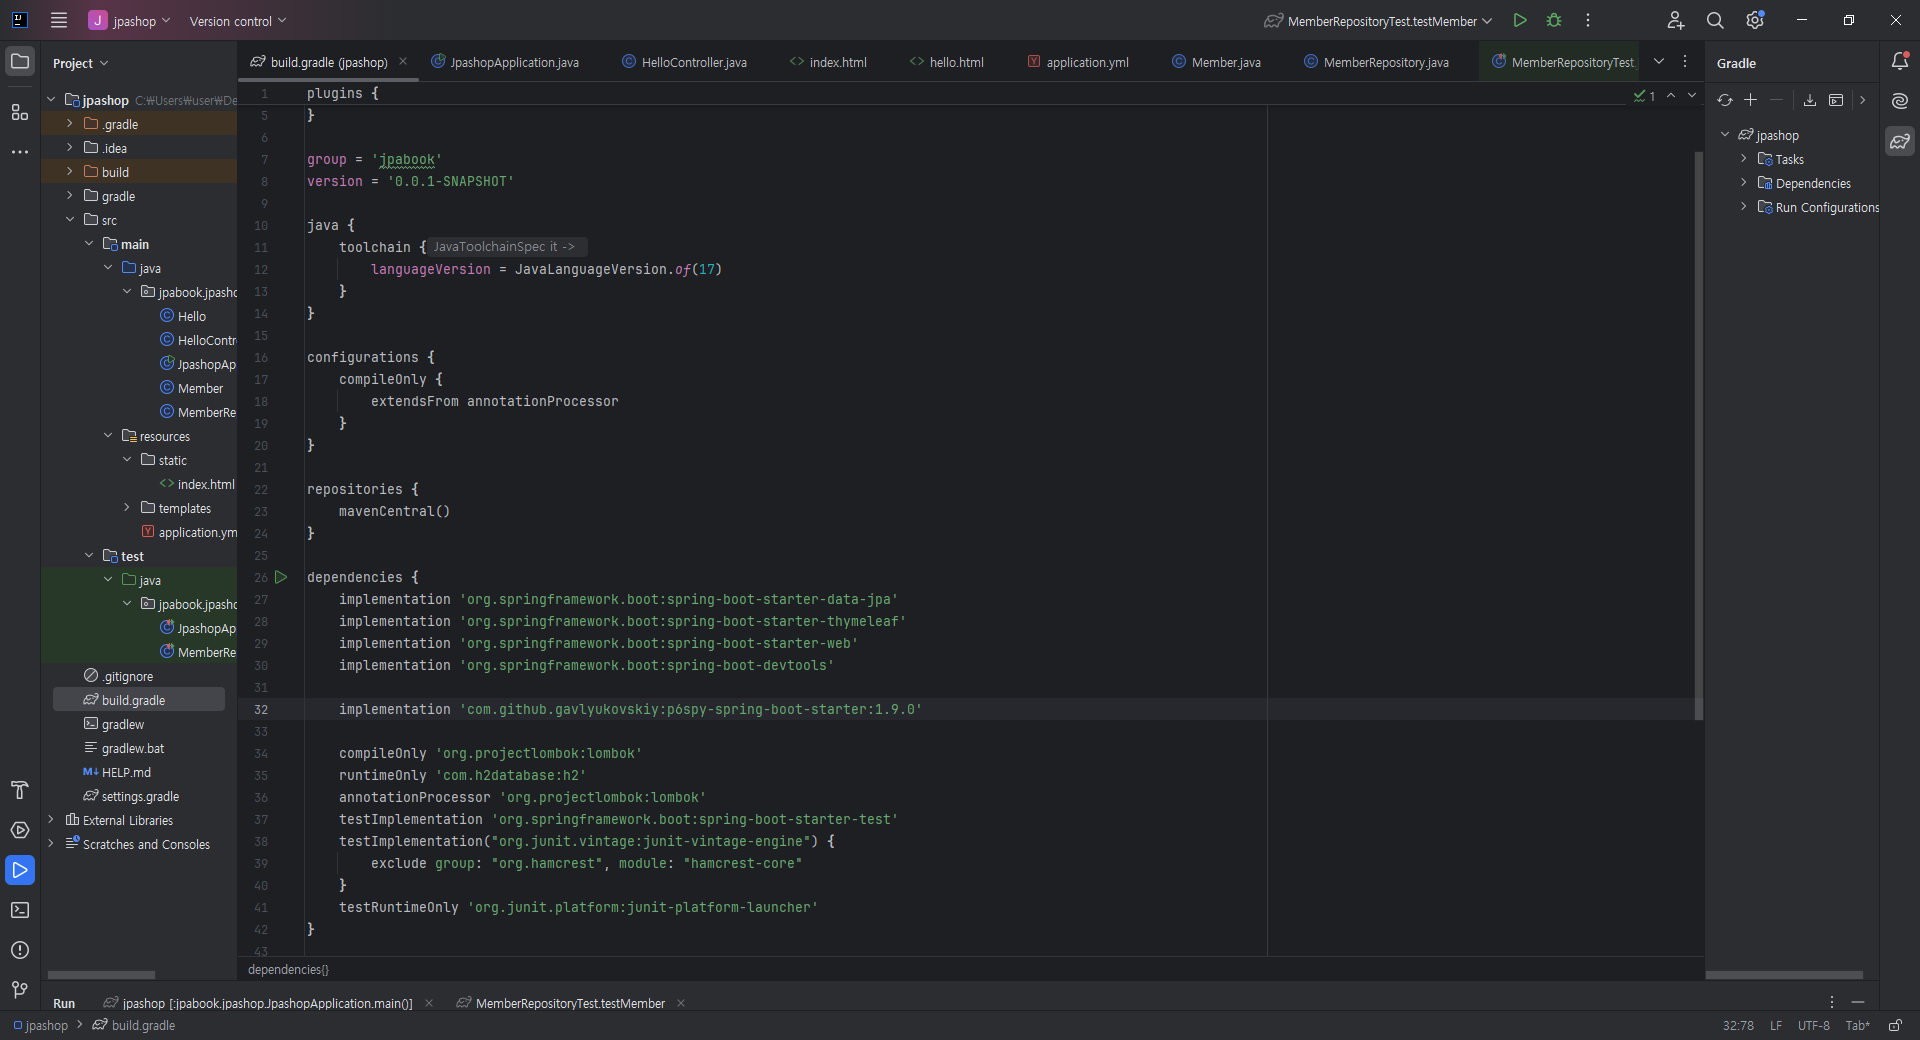This screenshot has height=1040, width=1920.
Task: Change UTF-8 file encoding
Action: pyautogui.click(x=1813, y=1025)
